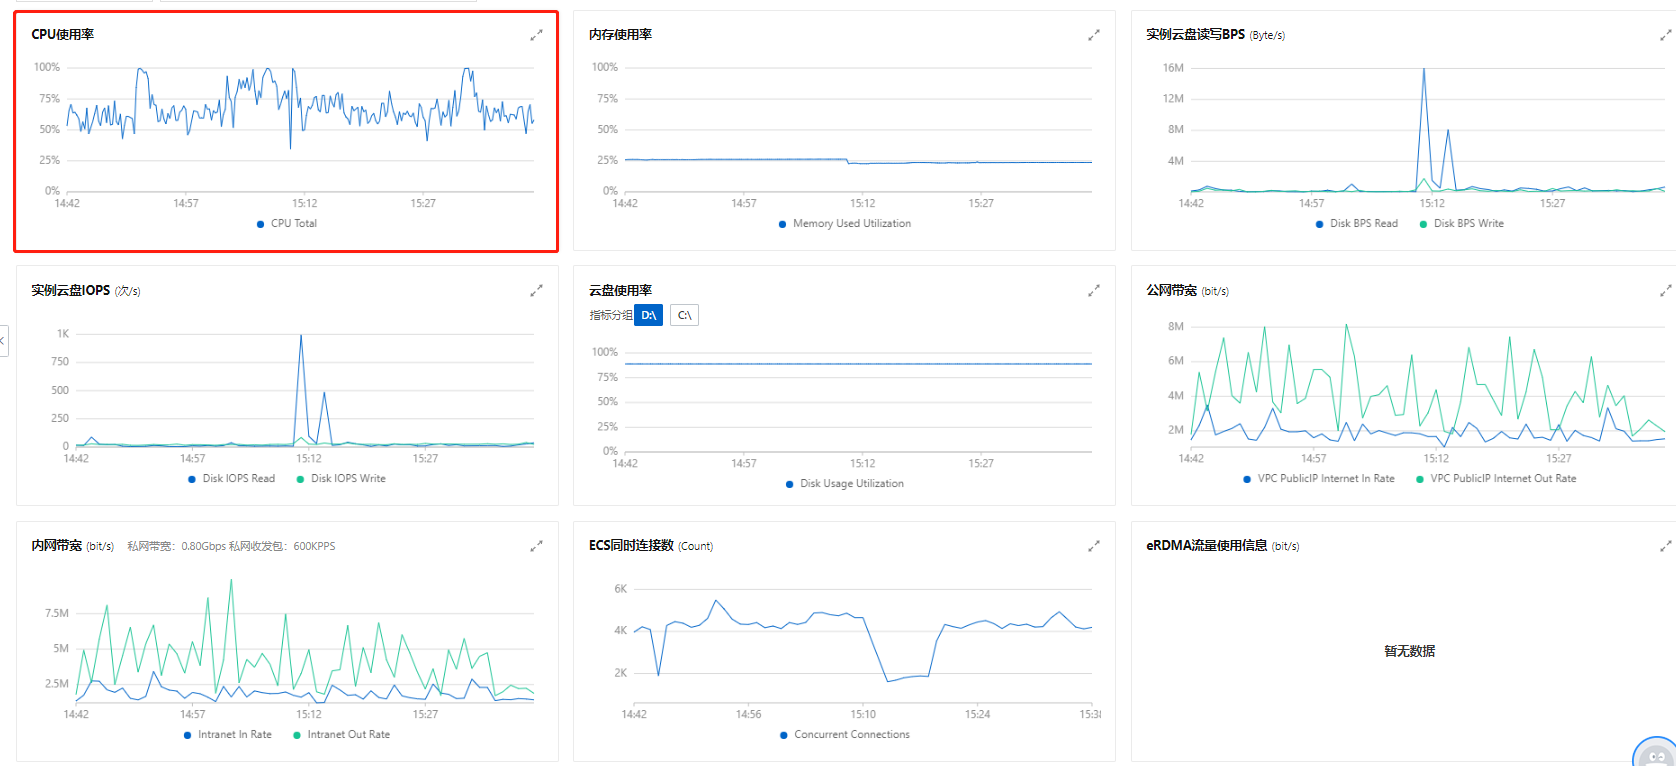Toggle VPC PublicIP Internet In Rate legend
Screen dimensions: 1676x766
[x=1319, y=478]
